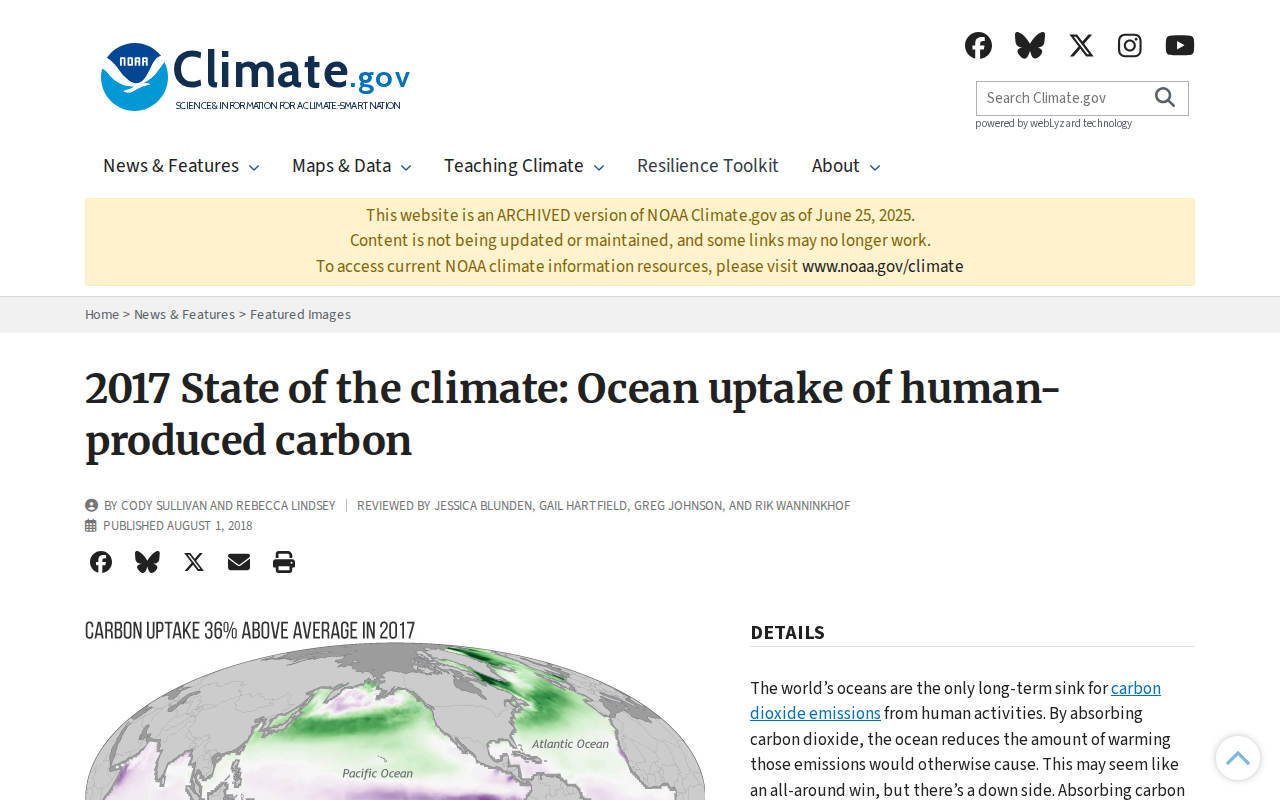
Task: Open Instagram icon in header
Action: (x=1130, y=45)
